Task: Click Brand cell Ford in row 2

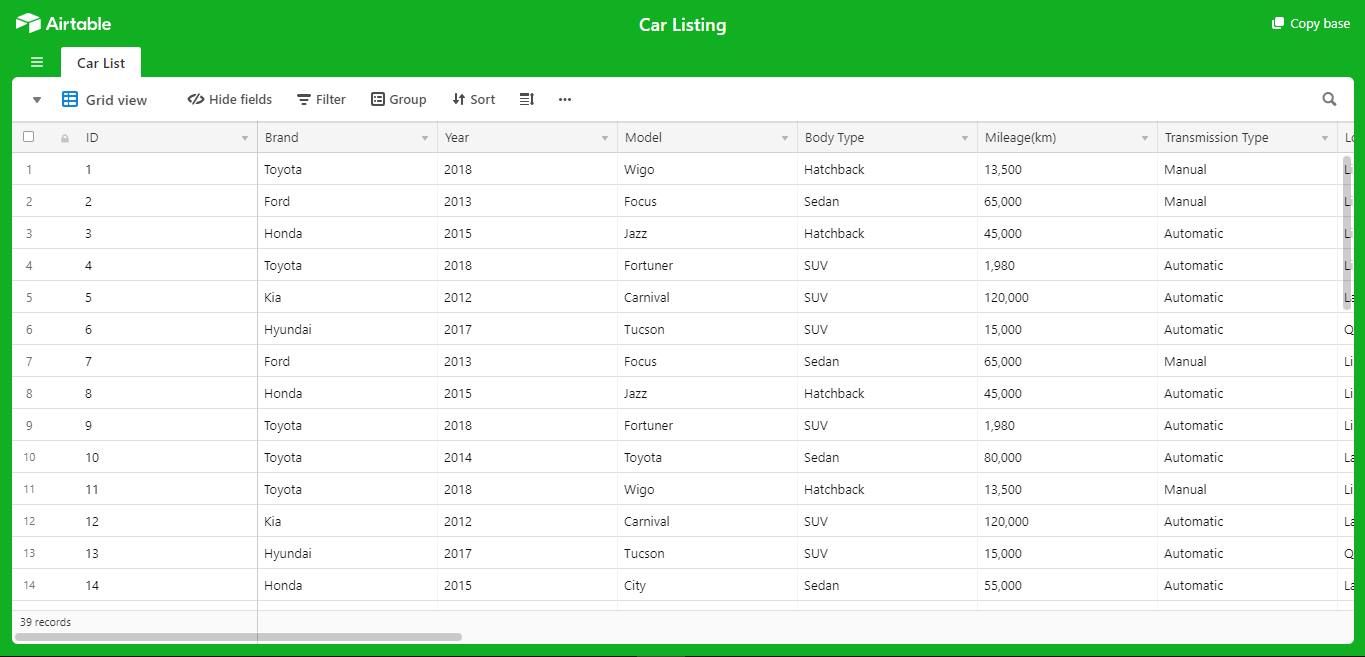Action: pos(348,201)
